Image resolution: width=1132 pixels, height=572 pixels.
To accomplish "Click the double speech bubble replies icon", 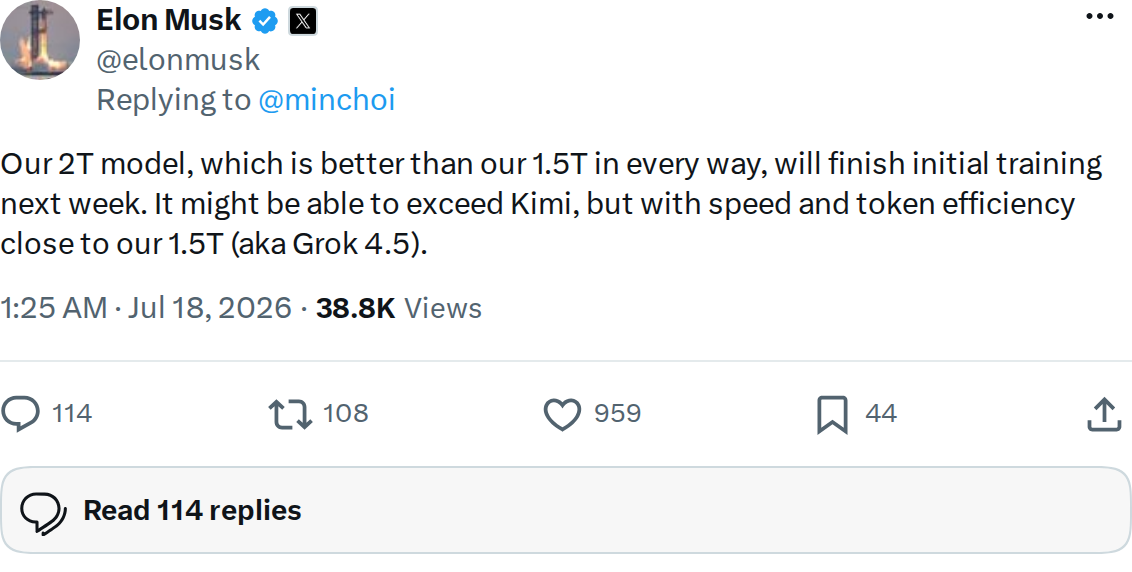I will click(x=44, y=512).
